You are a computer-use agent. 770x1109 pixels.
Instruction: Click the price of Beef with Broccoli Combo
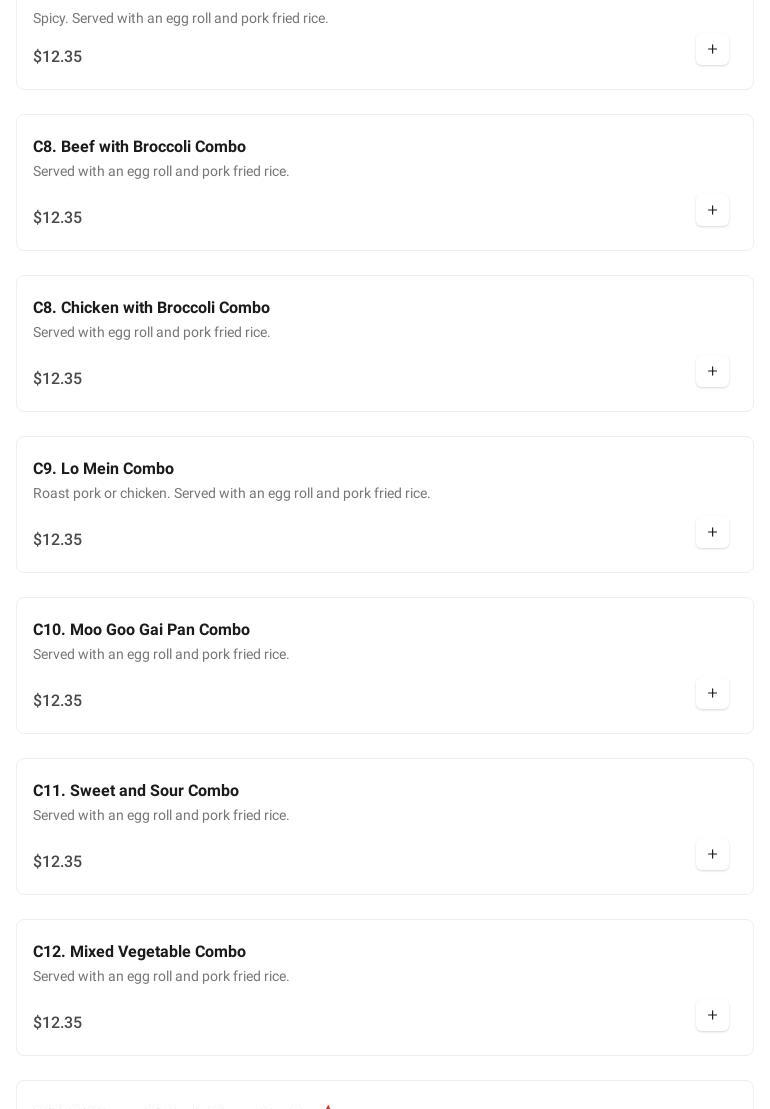coord(58,218)
